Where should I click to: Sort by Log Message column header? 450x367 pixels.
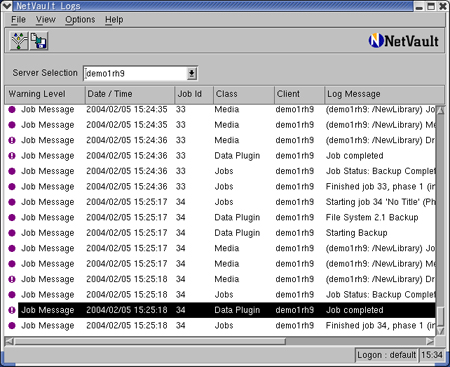click(384, 94)
